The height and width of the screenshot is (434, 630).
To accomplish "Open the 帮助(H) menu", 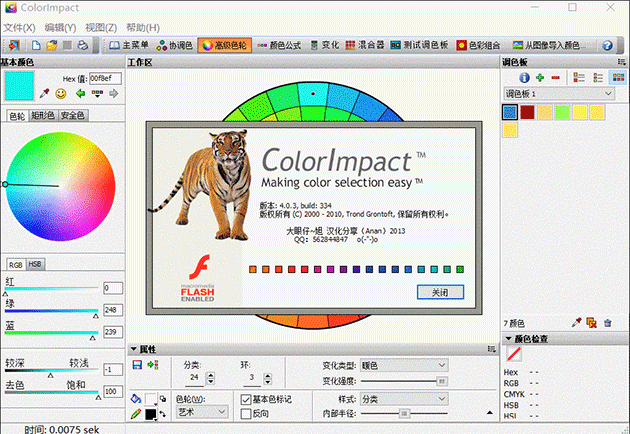I will tap(143, 28).
